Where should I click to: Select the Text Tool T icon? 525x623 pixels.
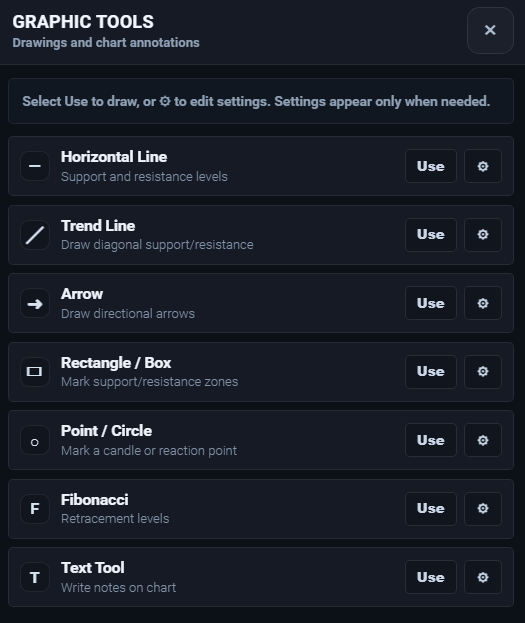click(35, 577)
